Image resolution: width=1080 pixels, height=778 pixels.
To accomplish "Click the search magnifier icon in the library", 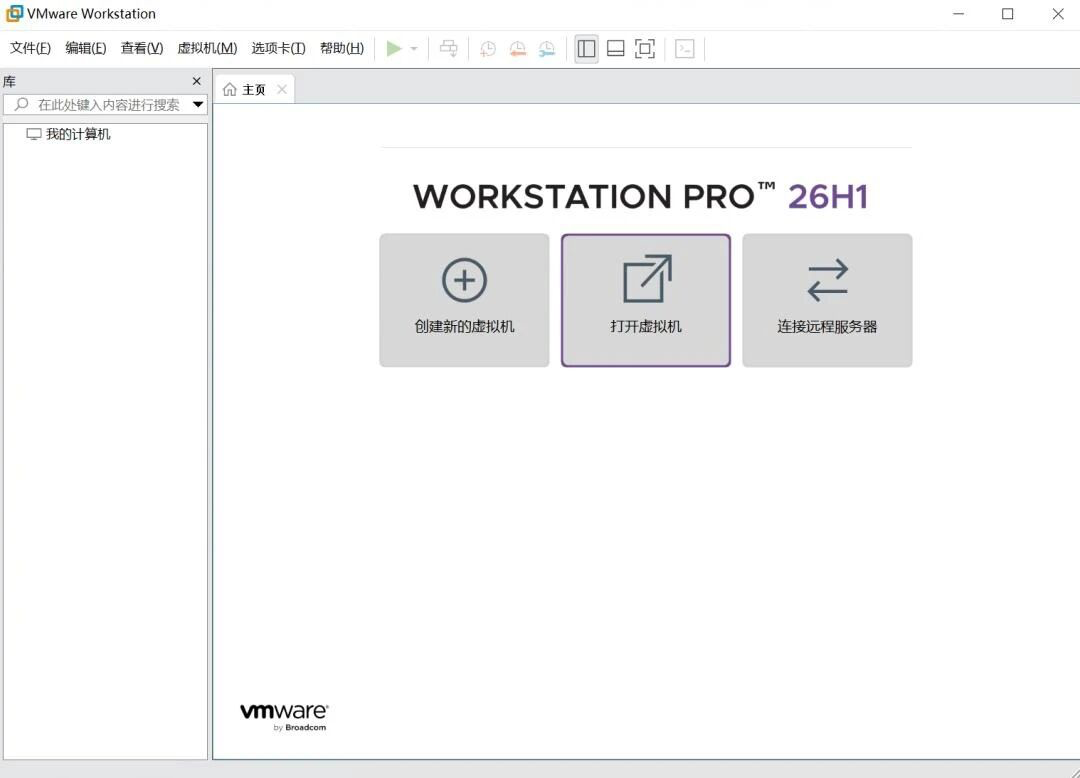I will point(21,104).
